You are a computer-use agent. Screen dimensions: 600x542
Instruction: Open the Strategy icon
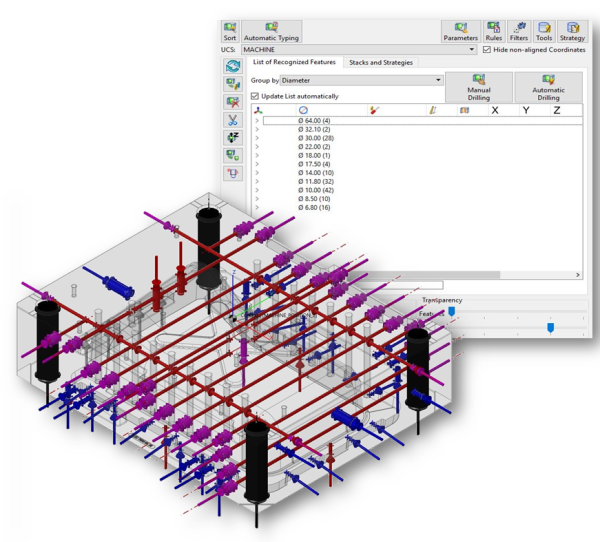point(573,29)
